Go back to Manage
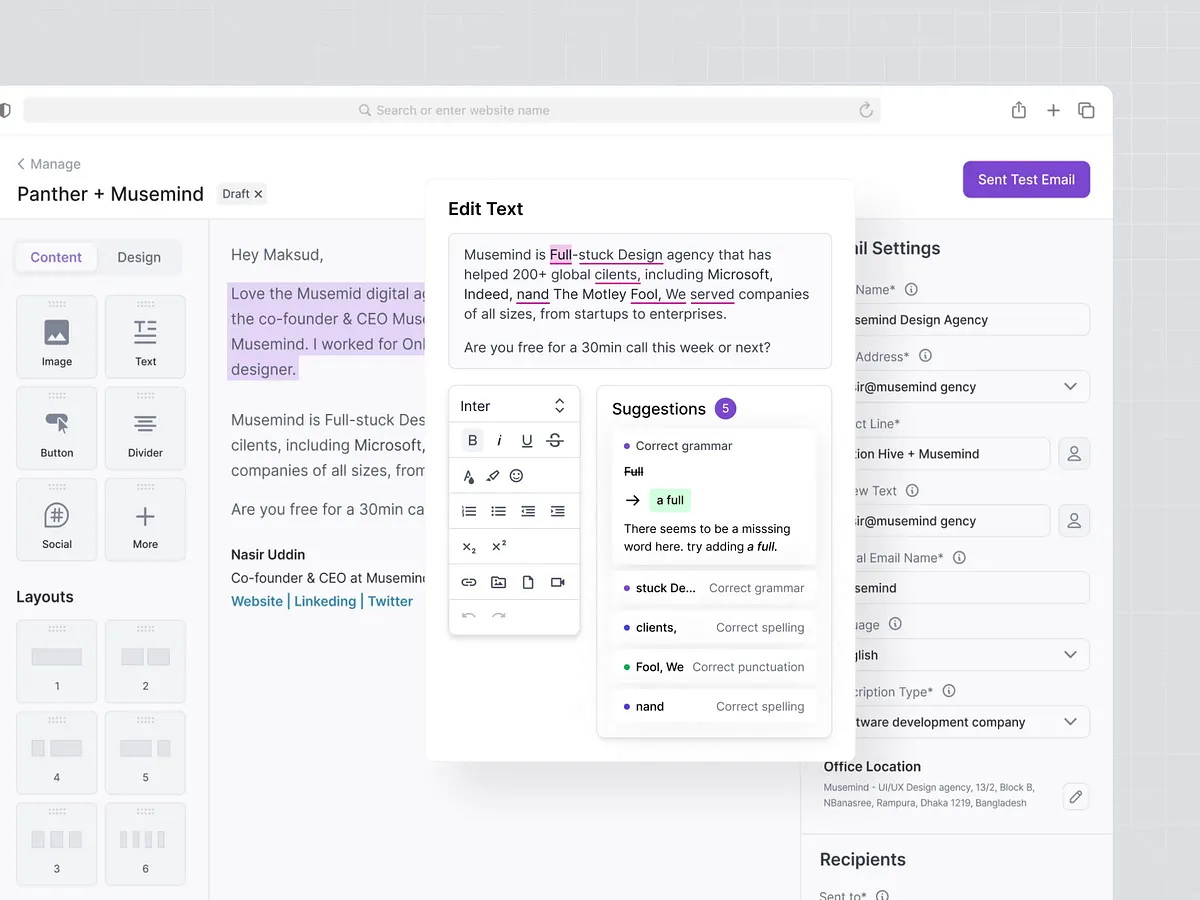The height and width of the screenshot is (900, 1200). tap(49, 164)
